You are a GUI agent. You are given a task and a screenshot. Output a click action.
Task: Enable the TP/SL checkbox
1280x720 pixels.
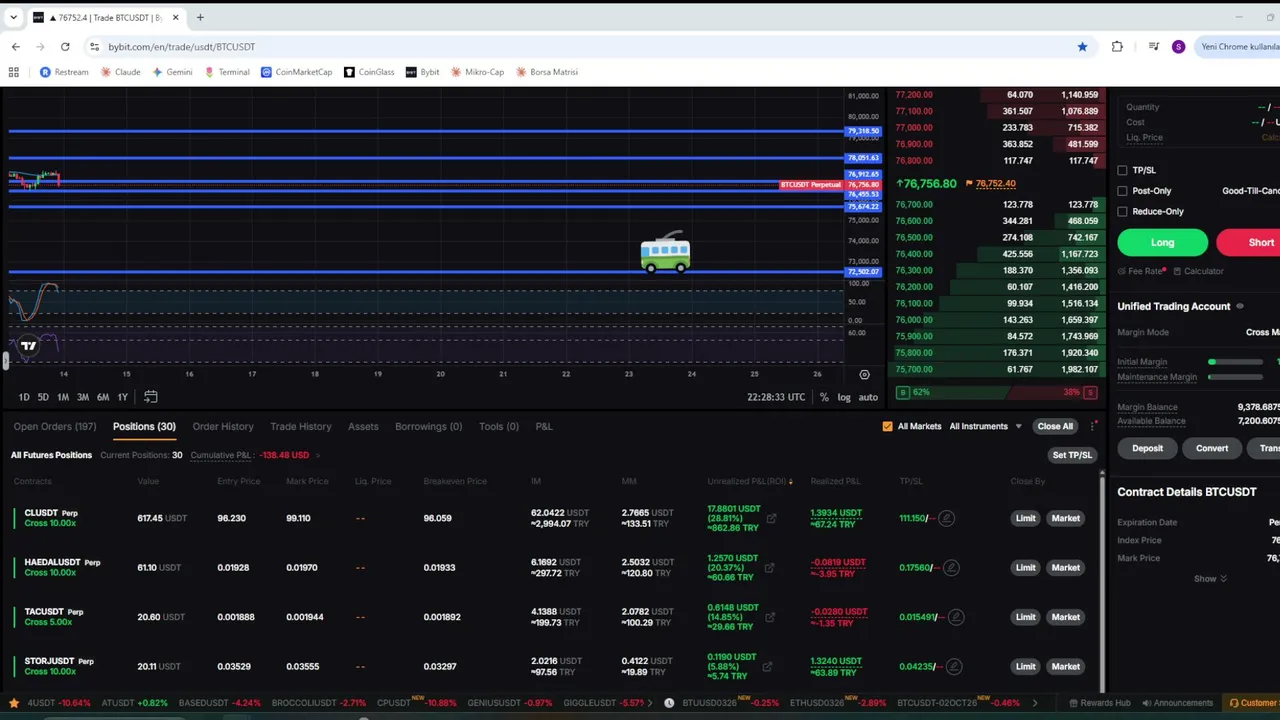[1122, 171]
